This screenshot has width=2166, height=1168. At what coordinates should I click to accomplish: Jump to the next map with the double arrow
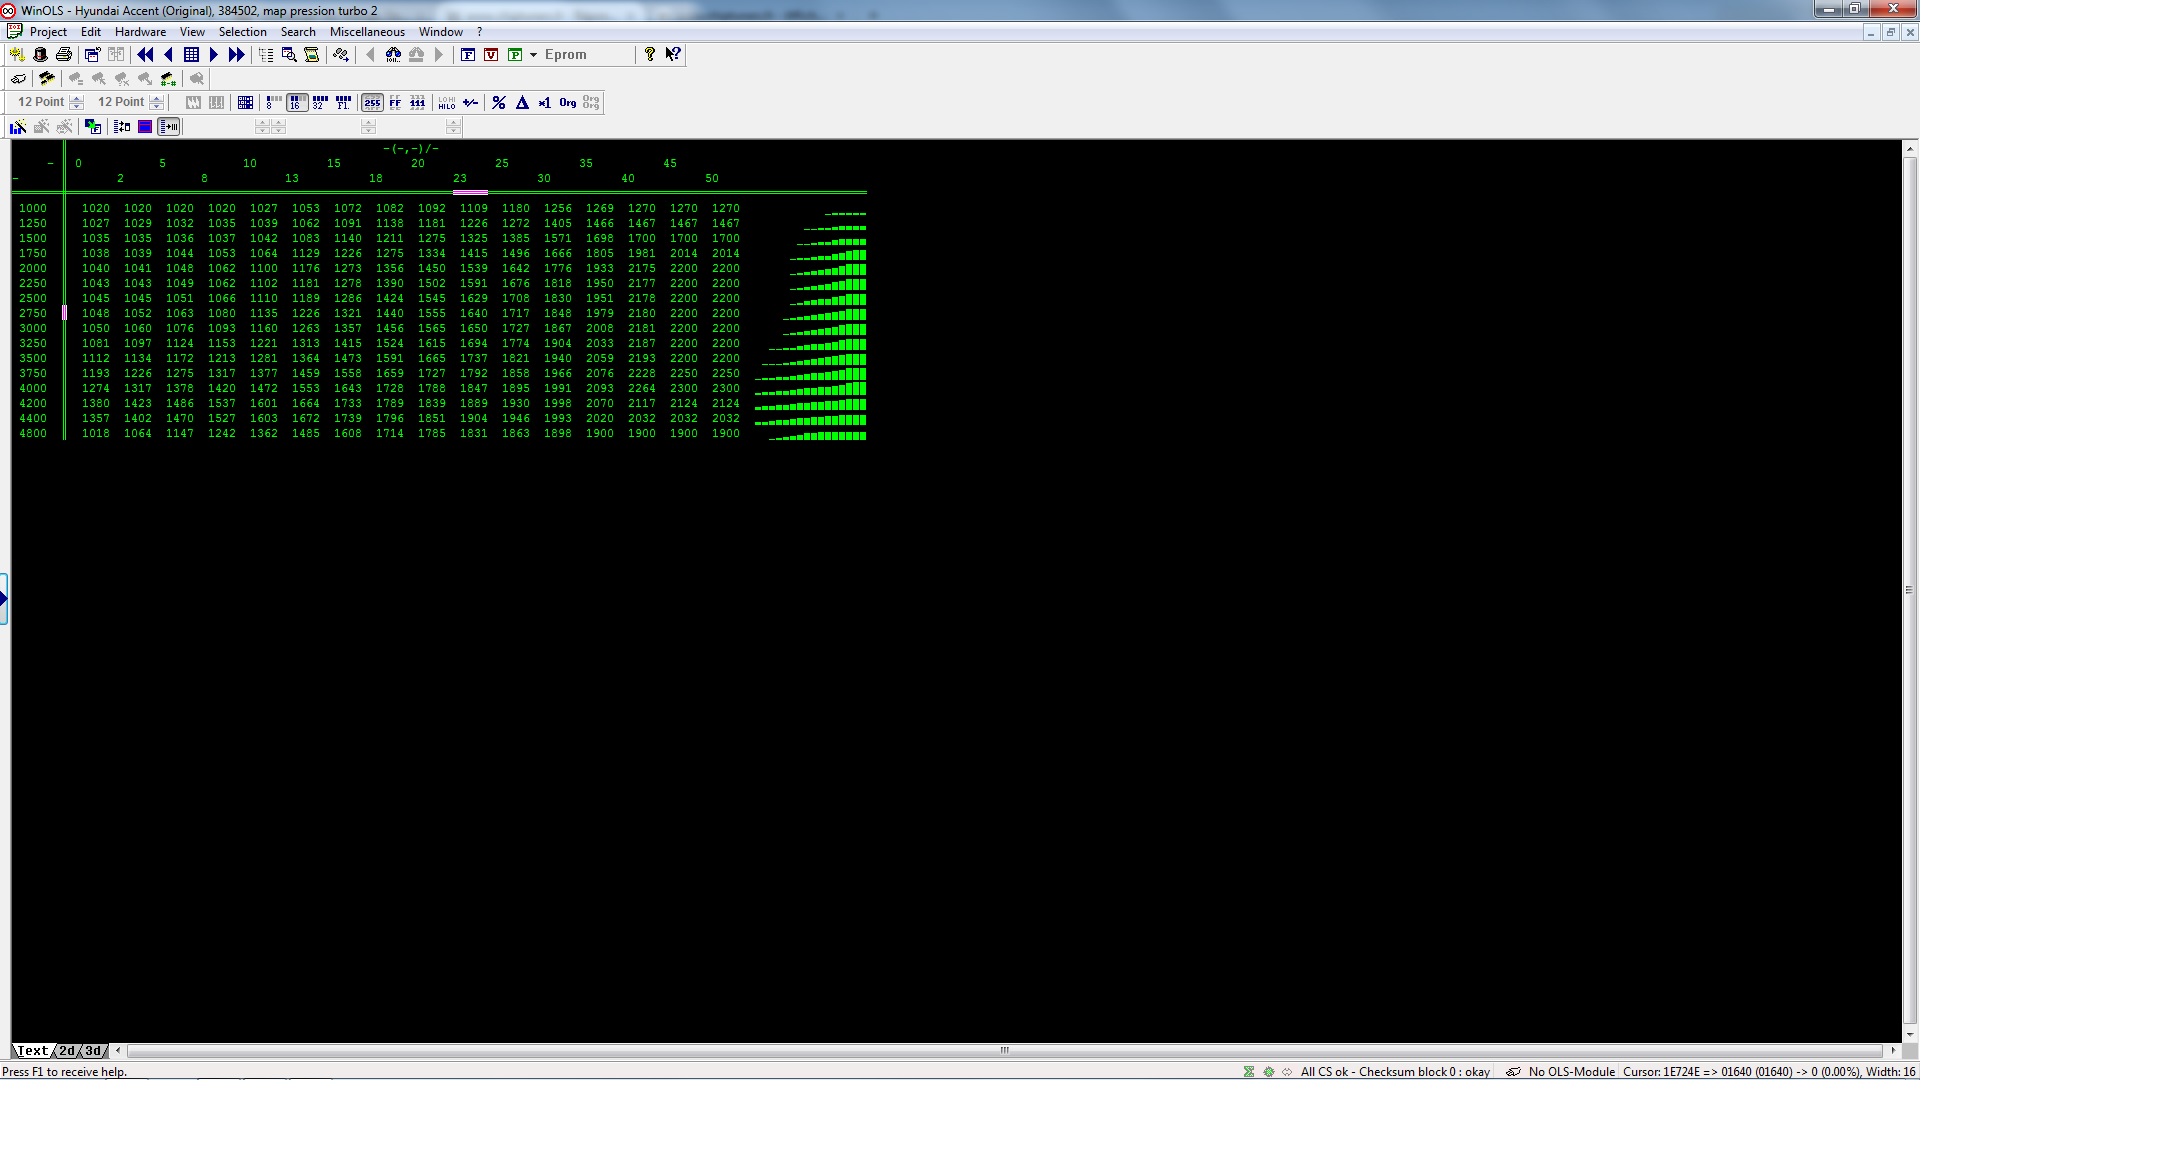coord(237,55)
